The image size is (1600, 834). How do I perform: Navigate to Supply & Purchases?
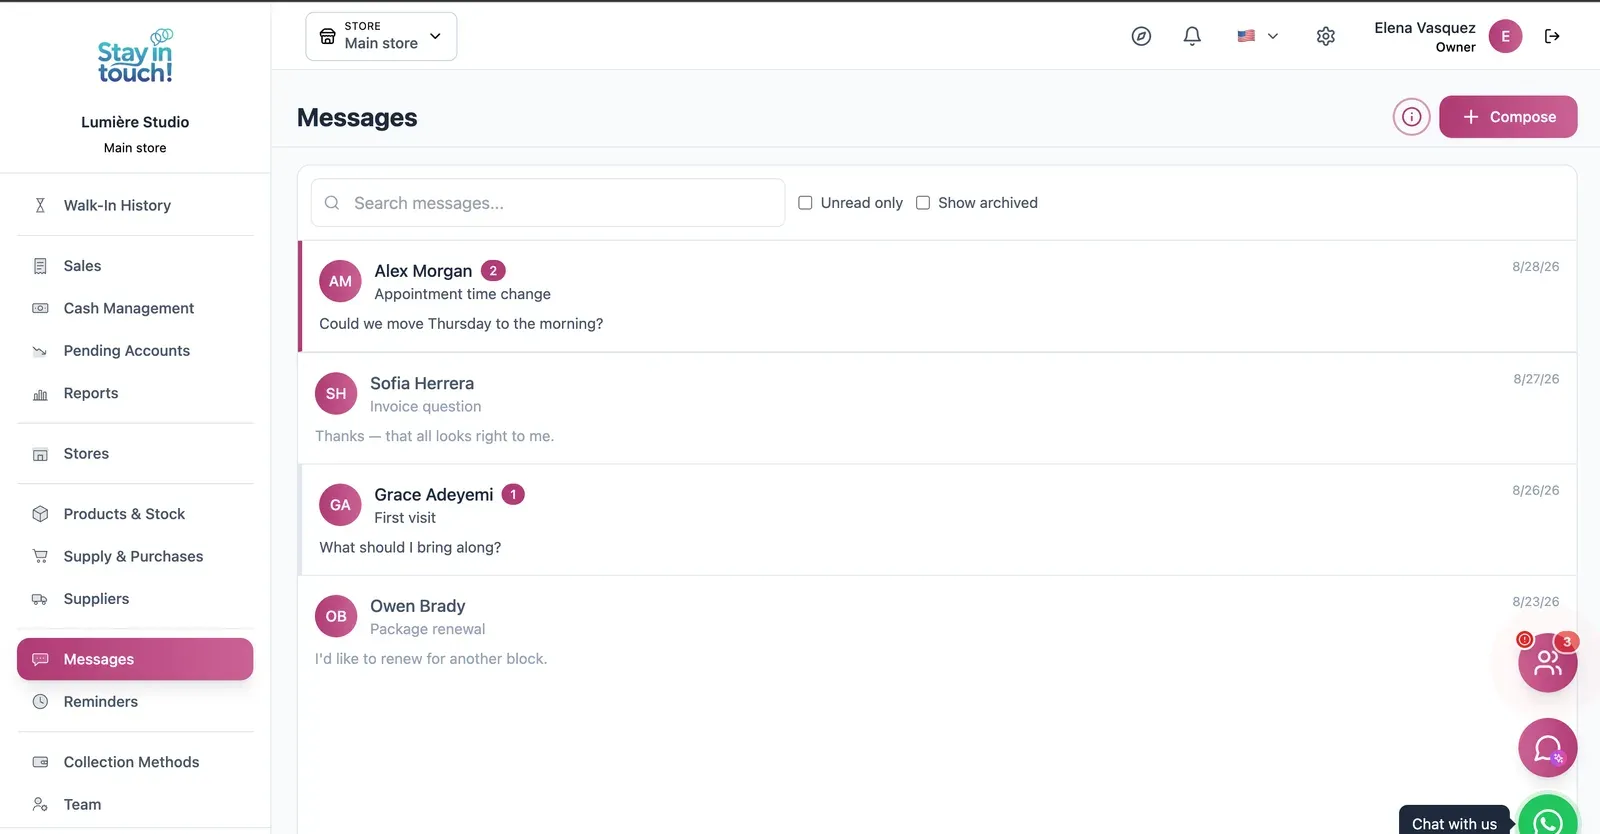click(135, 556)
